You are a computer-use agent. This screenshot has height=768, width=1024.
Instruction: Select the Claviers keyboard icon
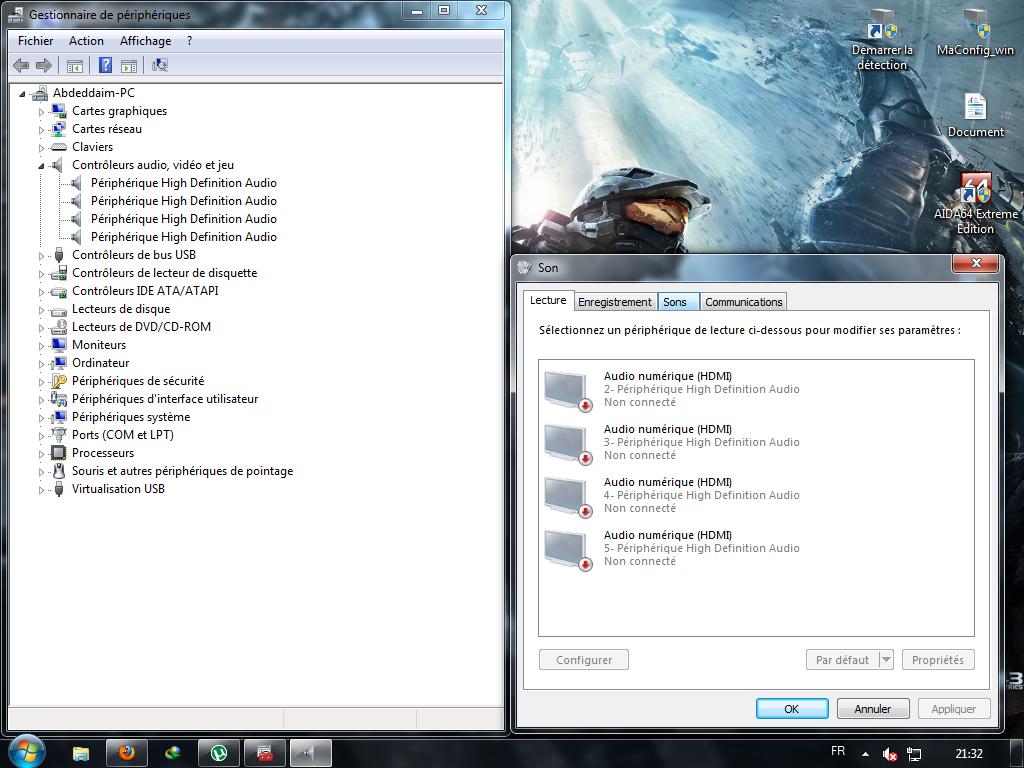[59, 147]
